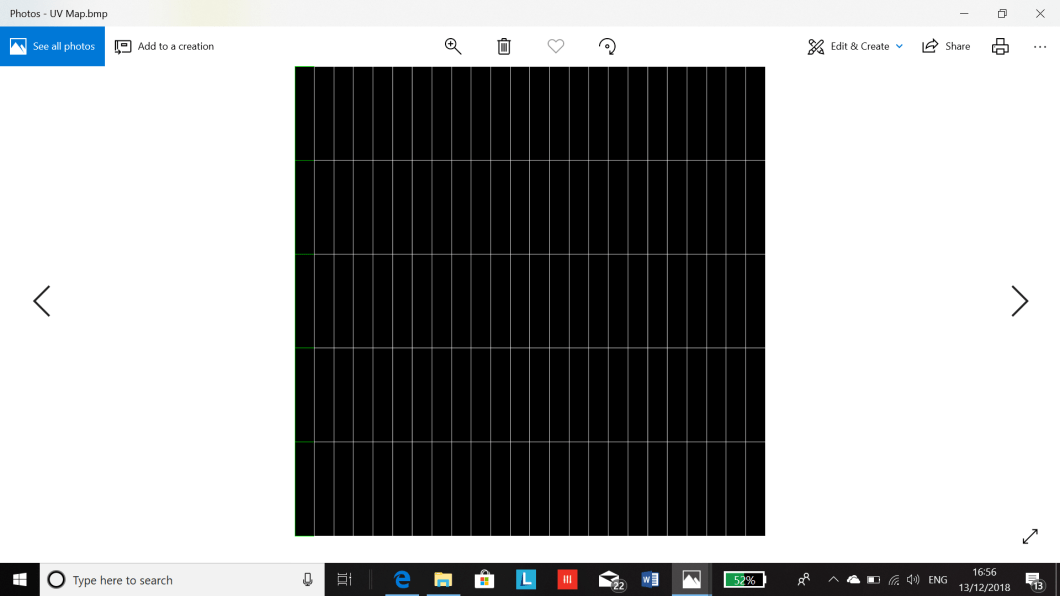Rotate the UV Map image

click(x=607, y=46)
